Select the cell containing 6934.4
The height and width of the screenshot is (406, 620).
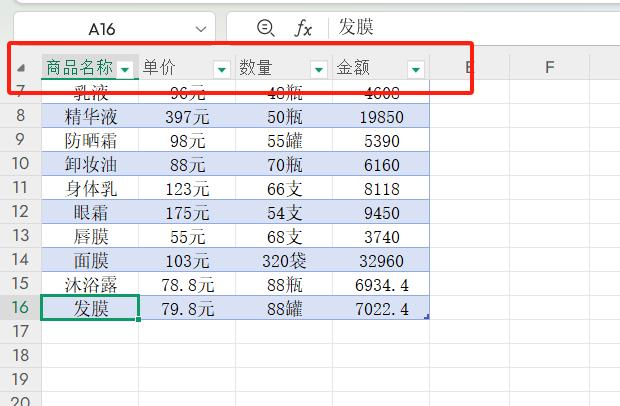[381, 284]
